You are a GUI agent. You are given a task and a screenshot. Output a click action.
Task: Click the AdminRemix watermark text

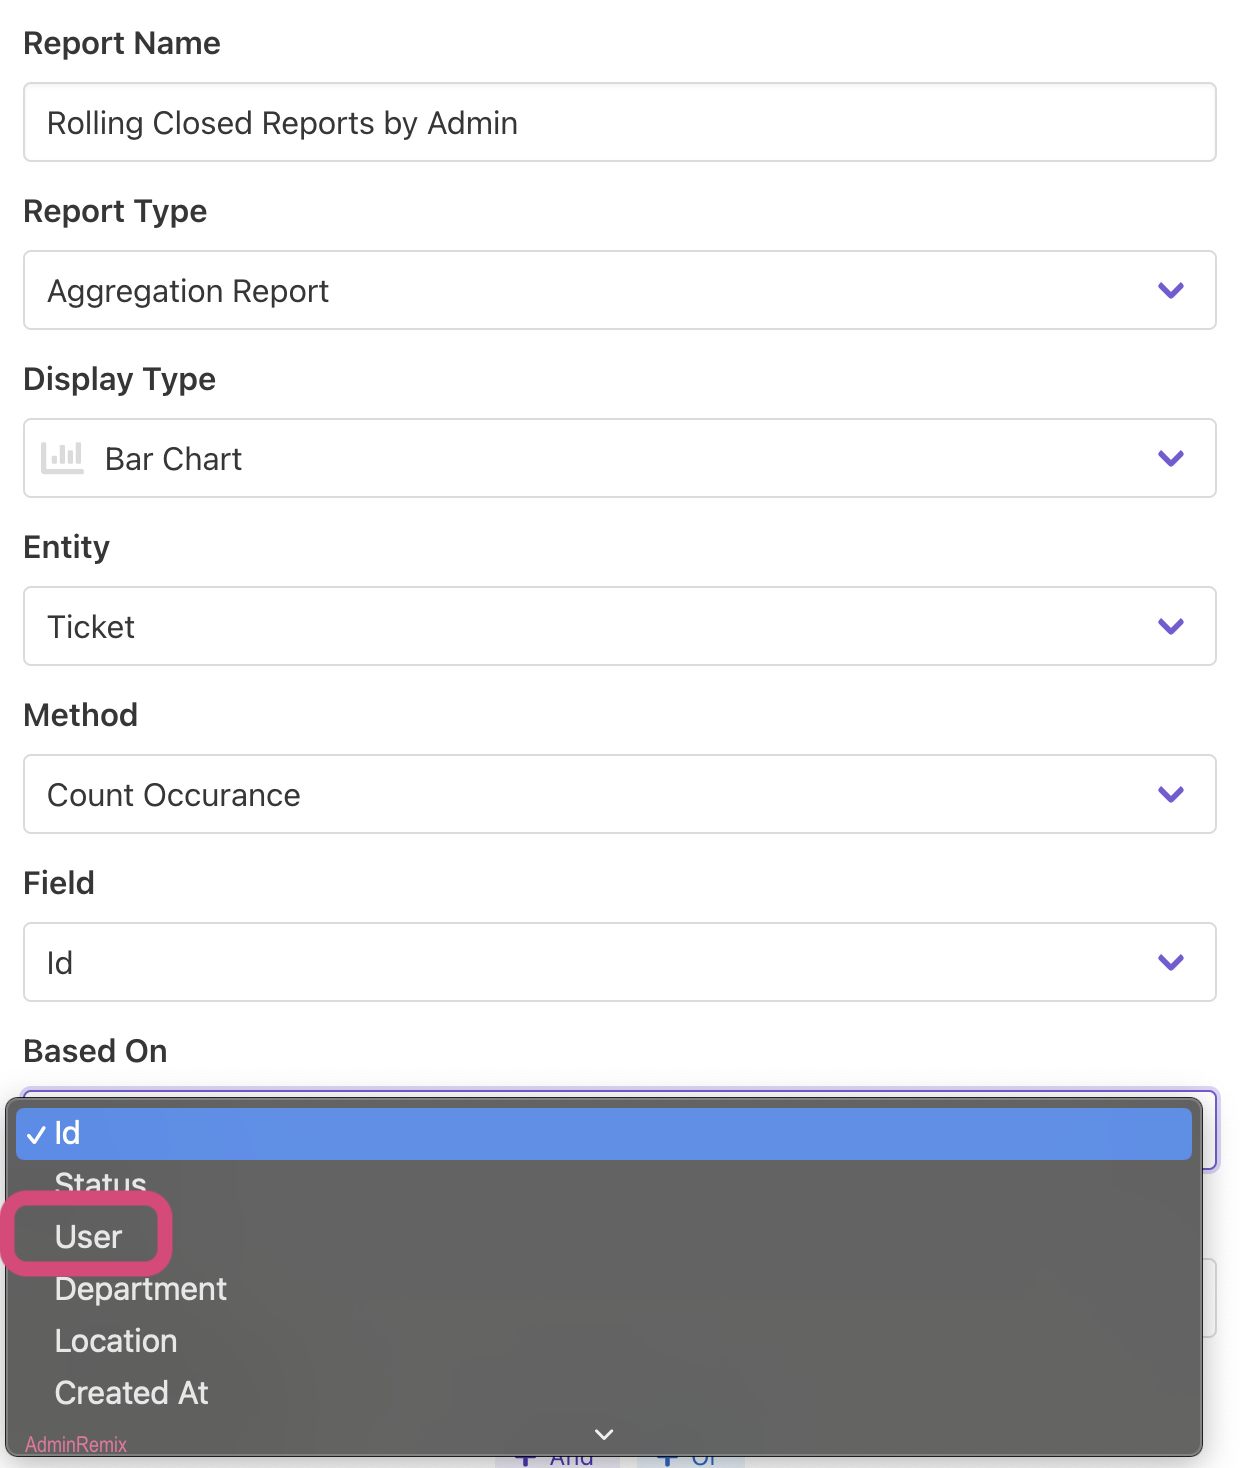76,1445
